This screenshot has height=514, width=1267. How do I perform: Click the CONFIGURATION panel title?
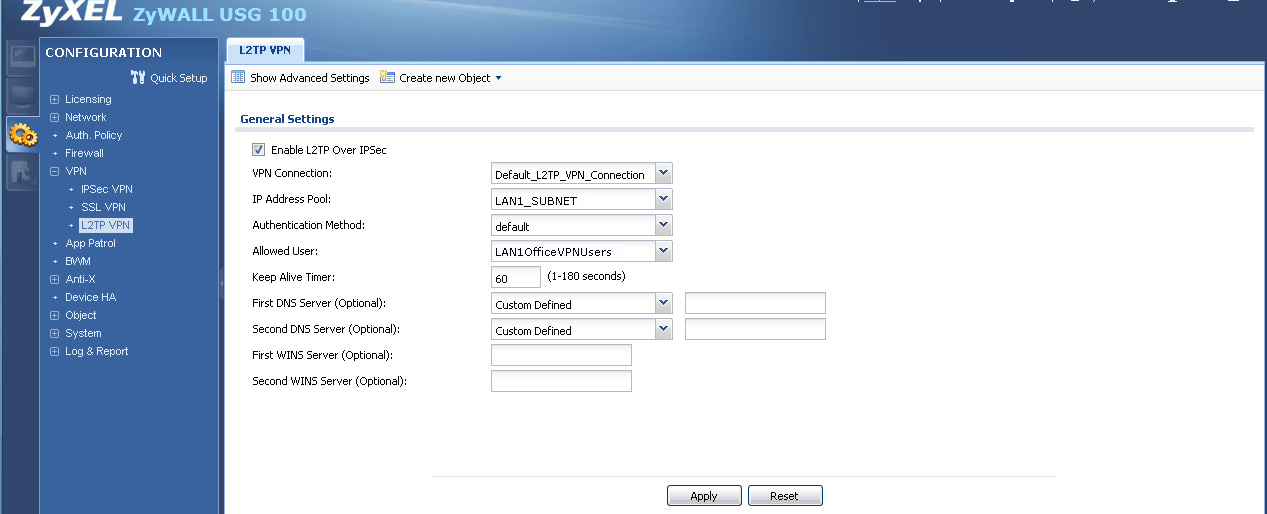103,52
